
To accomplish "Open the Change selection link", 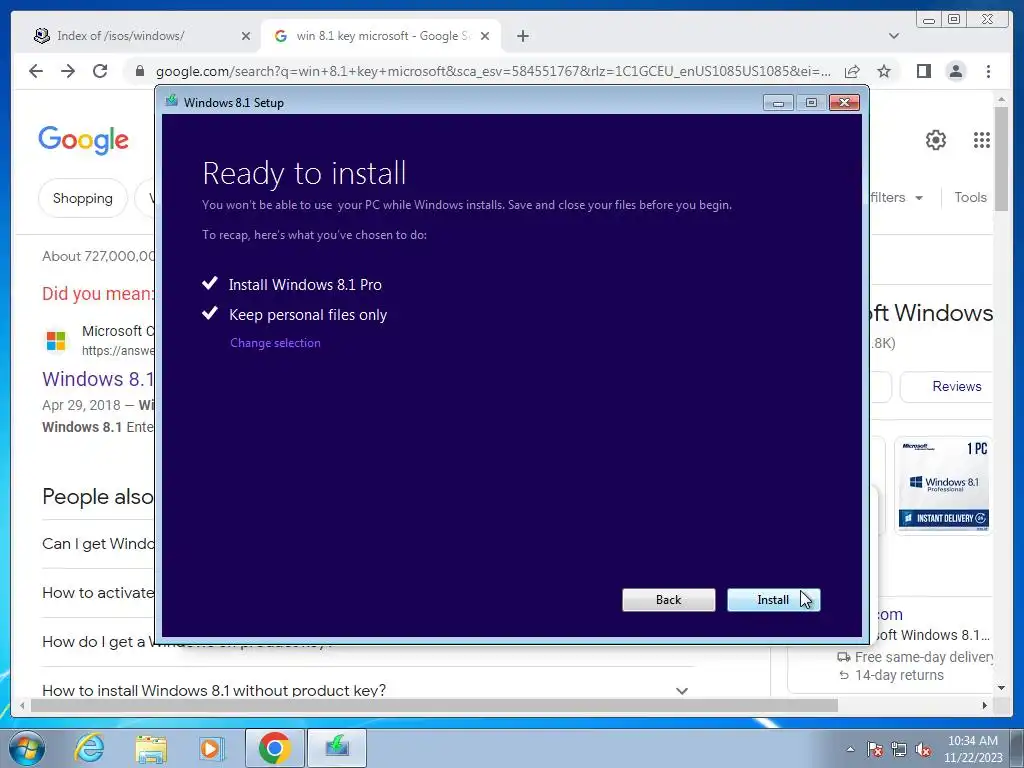I will (275, 343).
